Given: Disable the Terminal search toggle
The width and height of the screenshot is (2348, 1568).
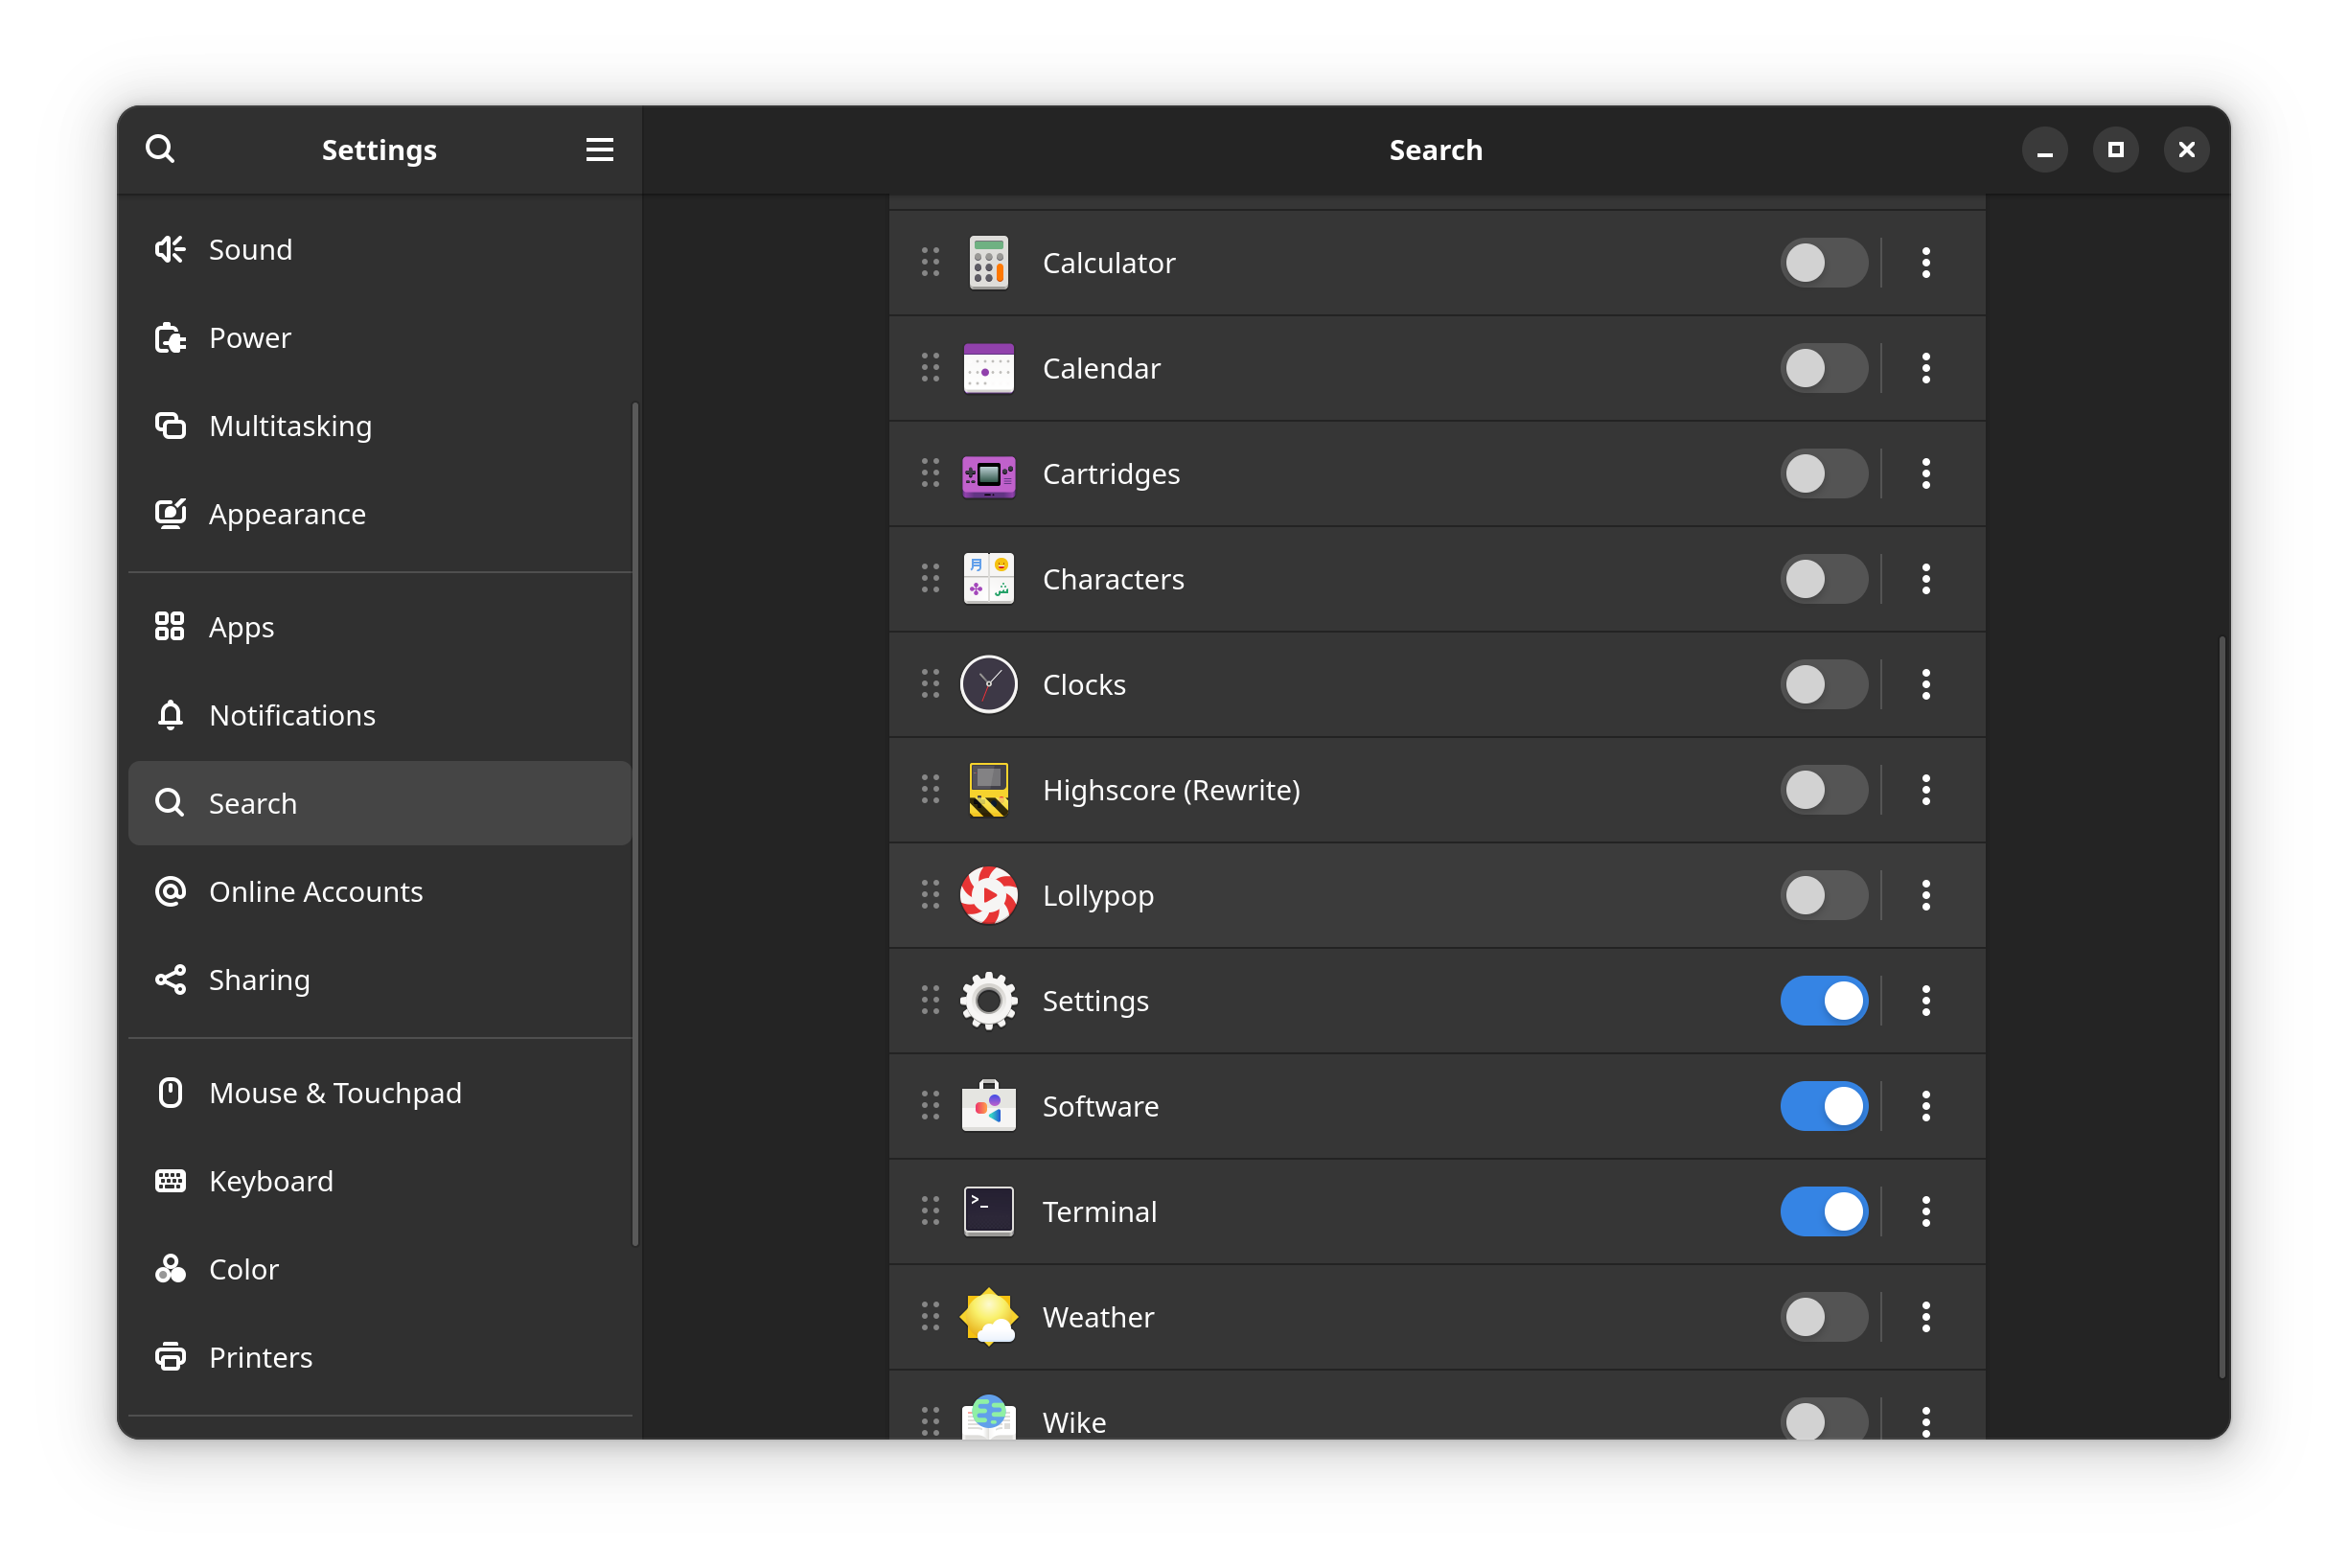Looking at the screenshot, I should 1823,1212.
